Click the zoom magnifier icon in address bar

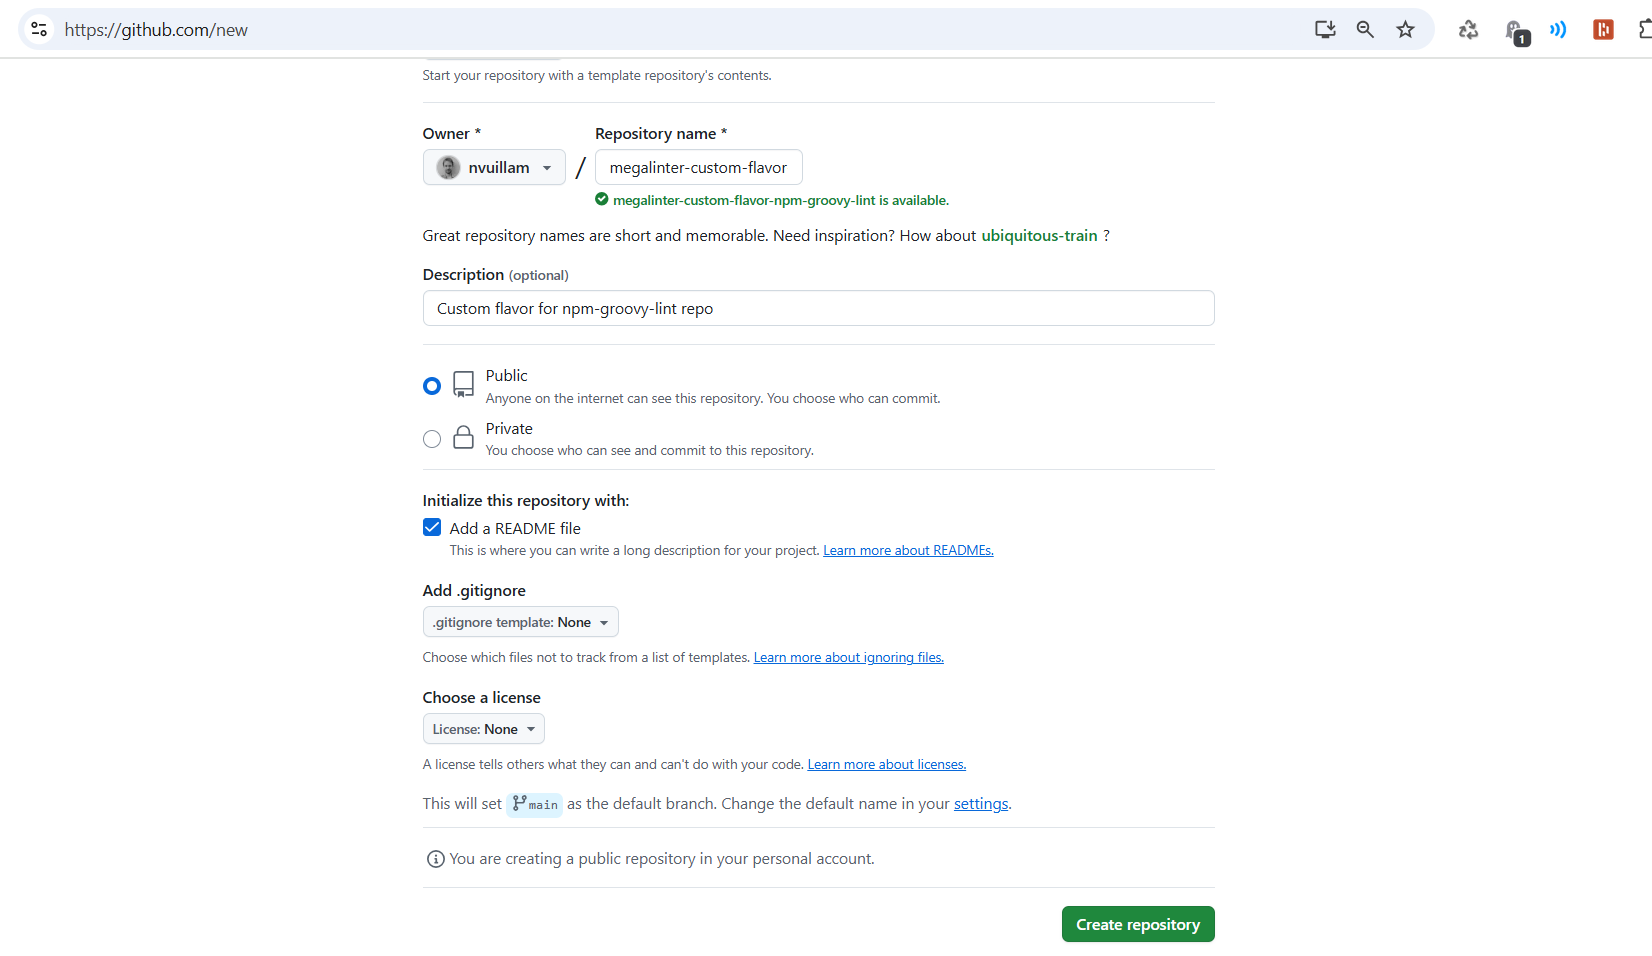coord(1365,30)
